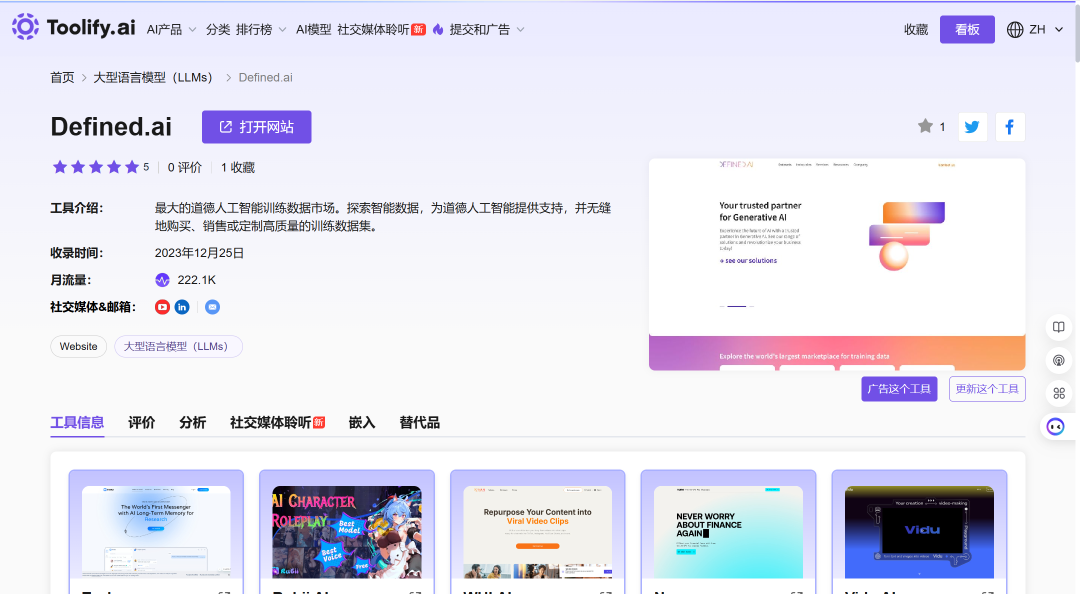Open the Viral Video Clips card thumbnail
The image size is (1080, 594).
click(538, 532)
